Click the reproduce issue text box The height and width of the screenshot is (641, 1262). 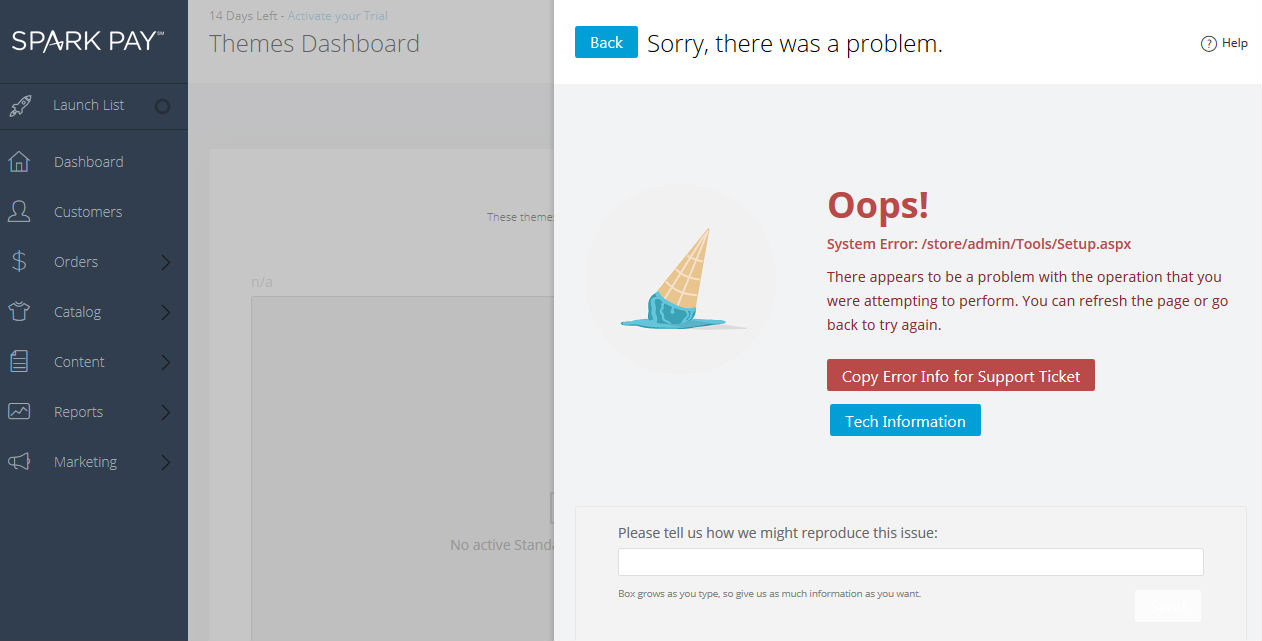click(911, 562)
